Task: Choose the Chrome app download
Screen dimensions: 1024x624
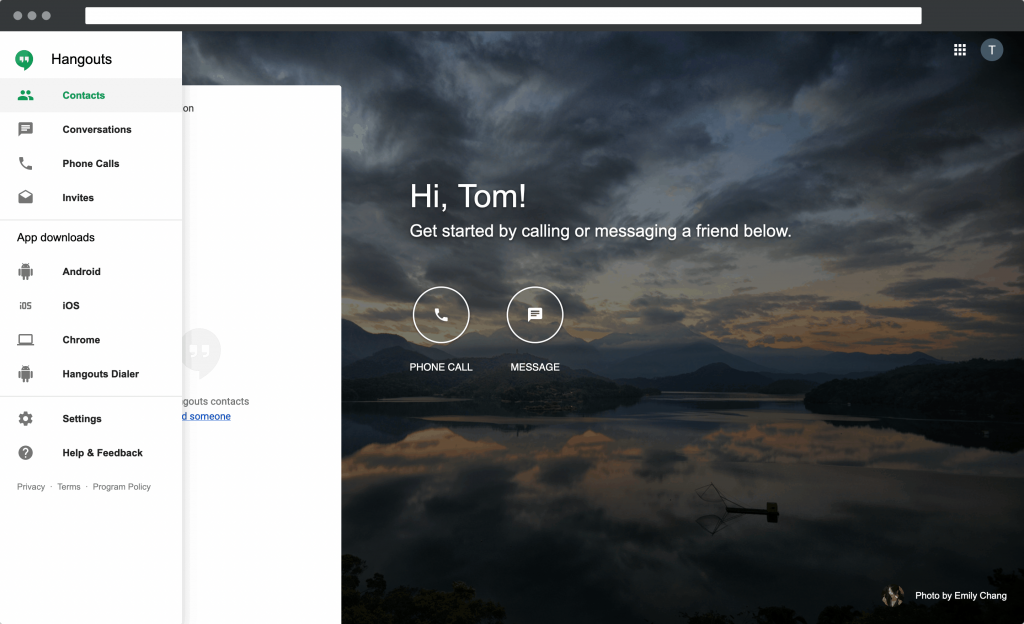Action: (x=91, y=339)
